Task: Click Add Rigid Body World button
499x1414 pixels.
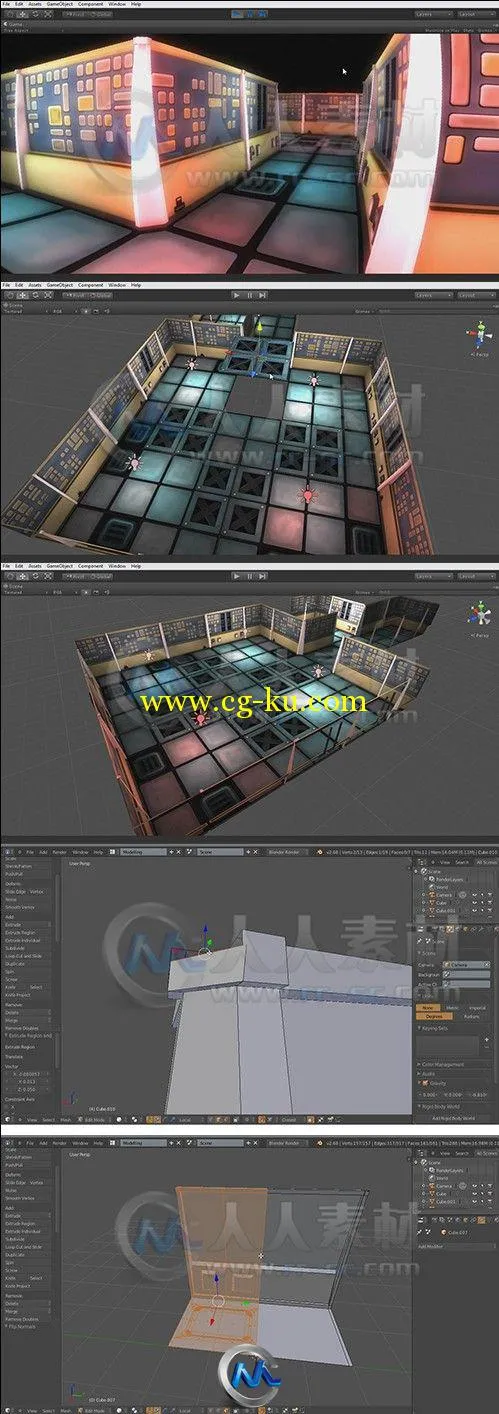Action: pyautogui.click(x=453, y=1117)
